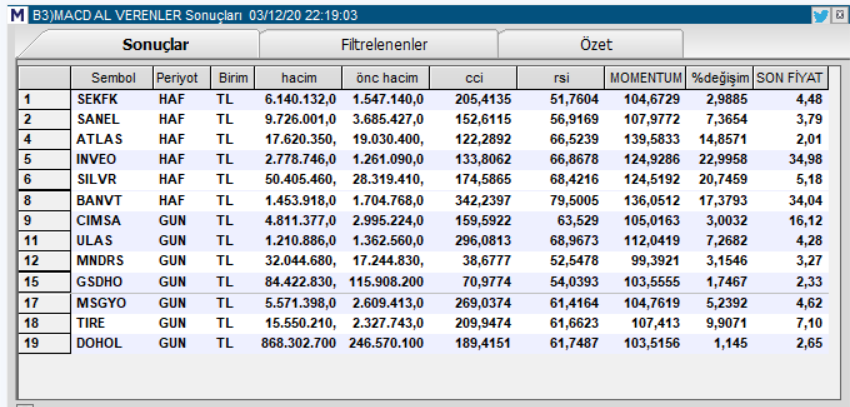Click hacim value 50.405.460,
This screenshot has width=850, height=407.
tap(301, 179)
